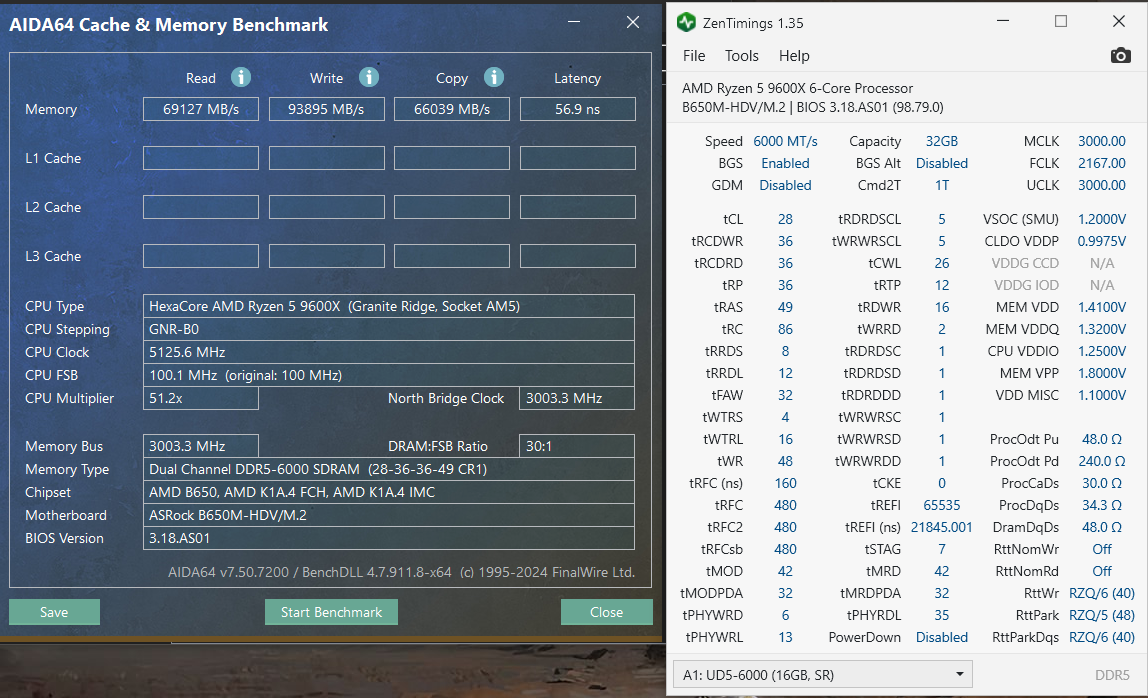Image resolution: width=1148 pixels, height=698 pixels.
Task: Click the Close button in AIDA64
Action: (x=606, y=612)
